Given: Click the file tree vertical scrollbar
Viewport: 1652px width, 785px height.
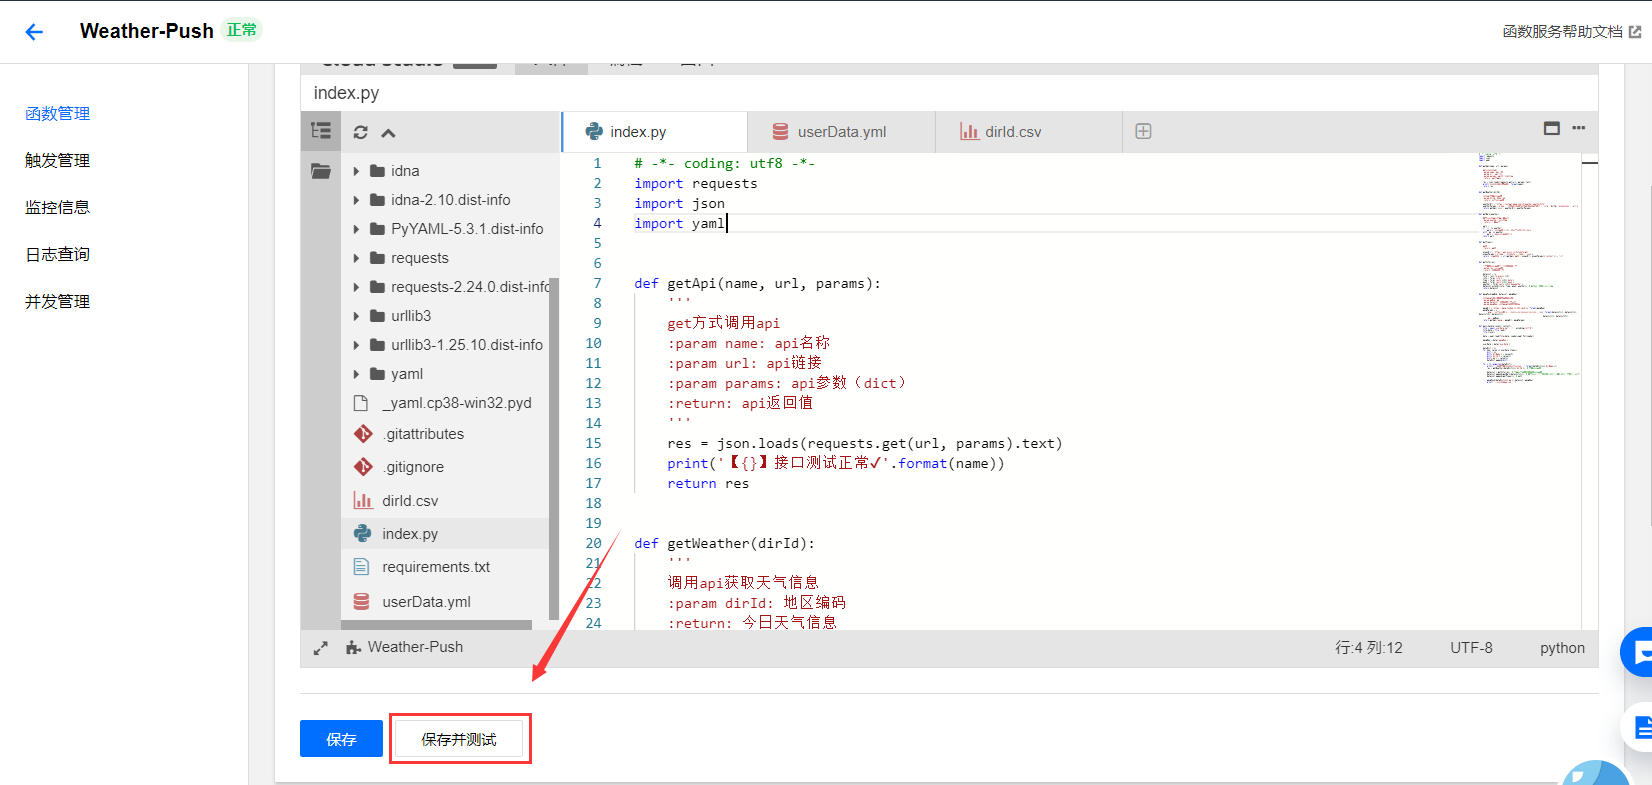Looking at the screenshot, I should click(x=554, y=449).
